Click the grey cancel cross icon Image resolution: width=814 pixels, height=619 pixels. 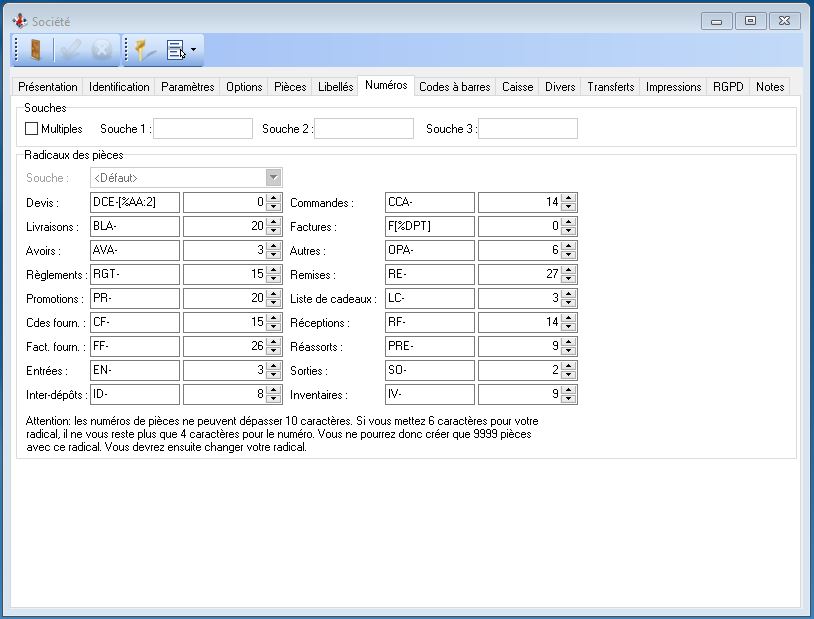101,50
